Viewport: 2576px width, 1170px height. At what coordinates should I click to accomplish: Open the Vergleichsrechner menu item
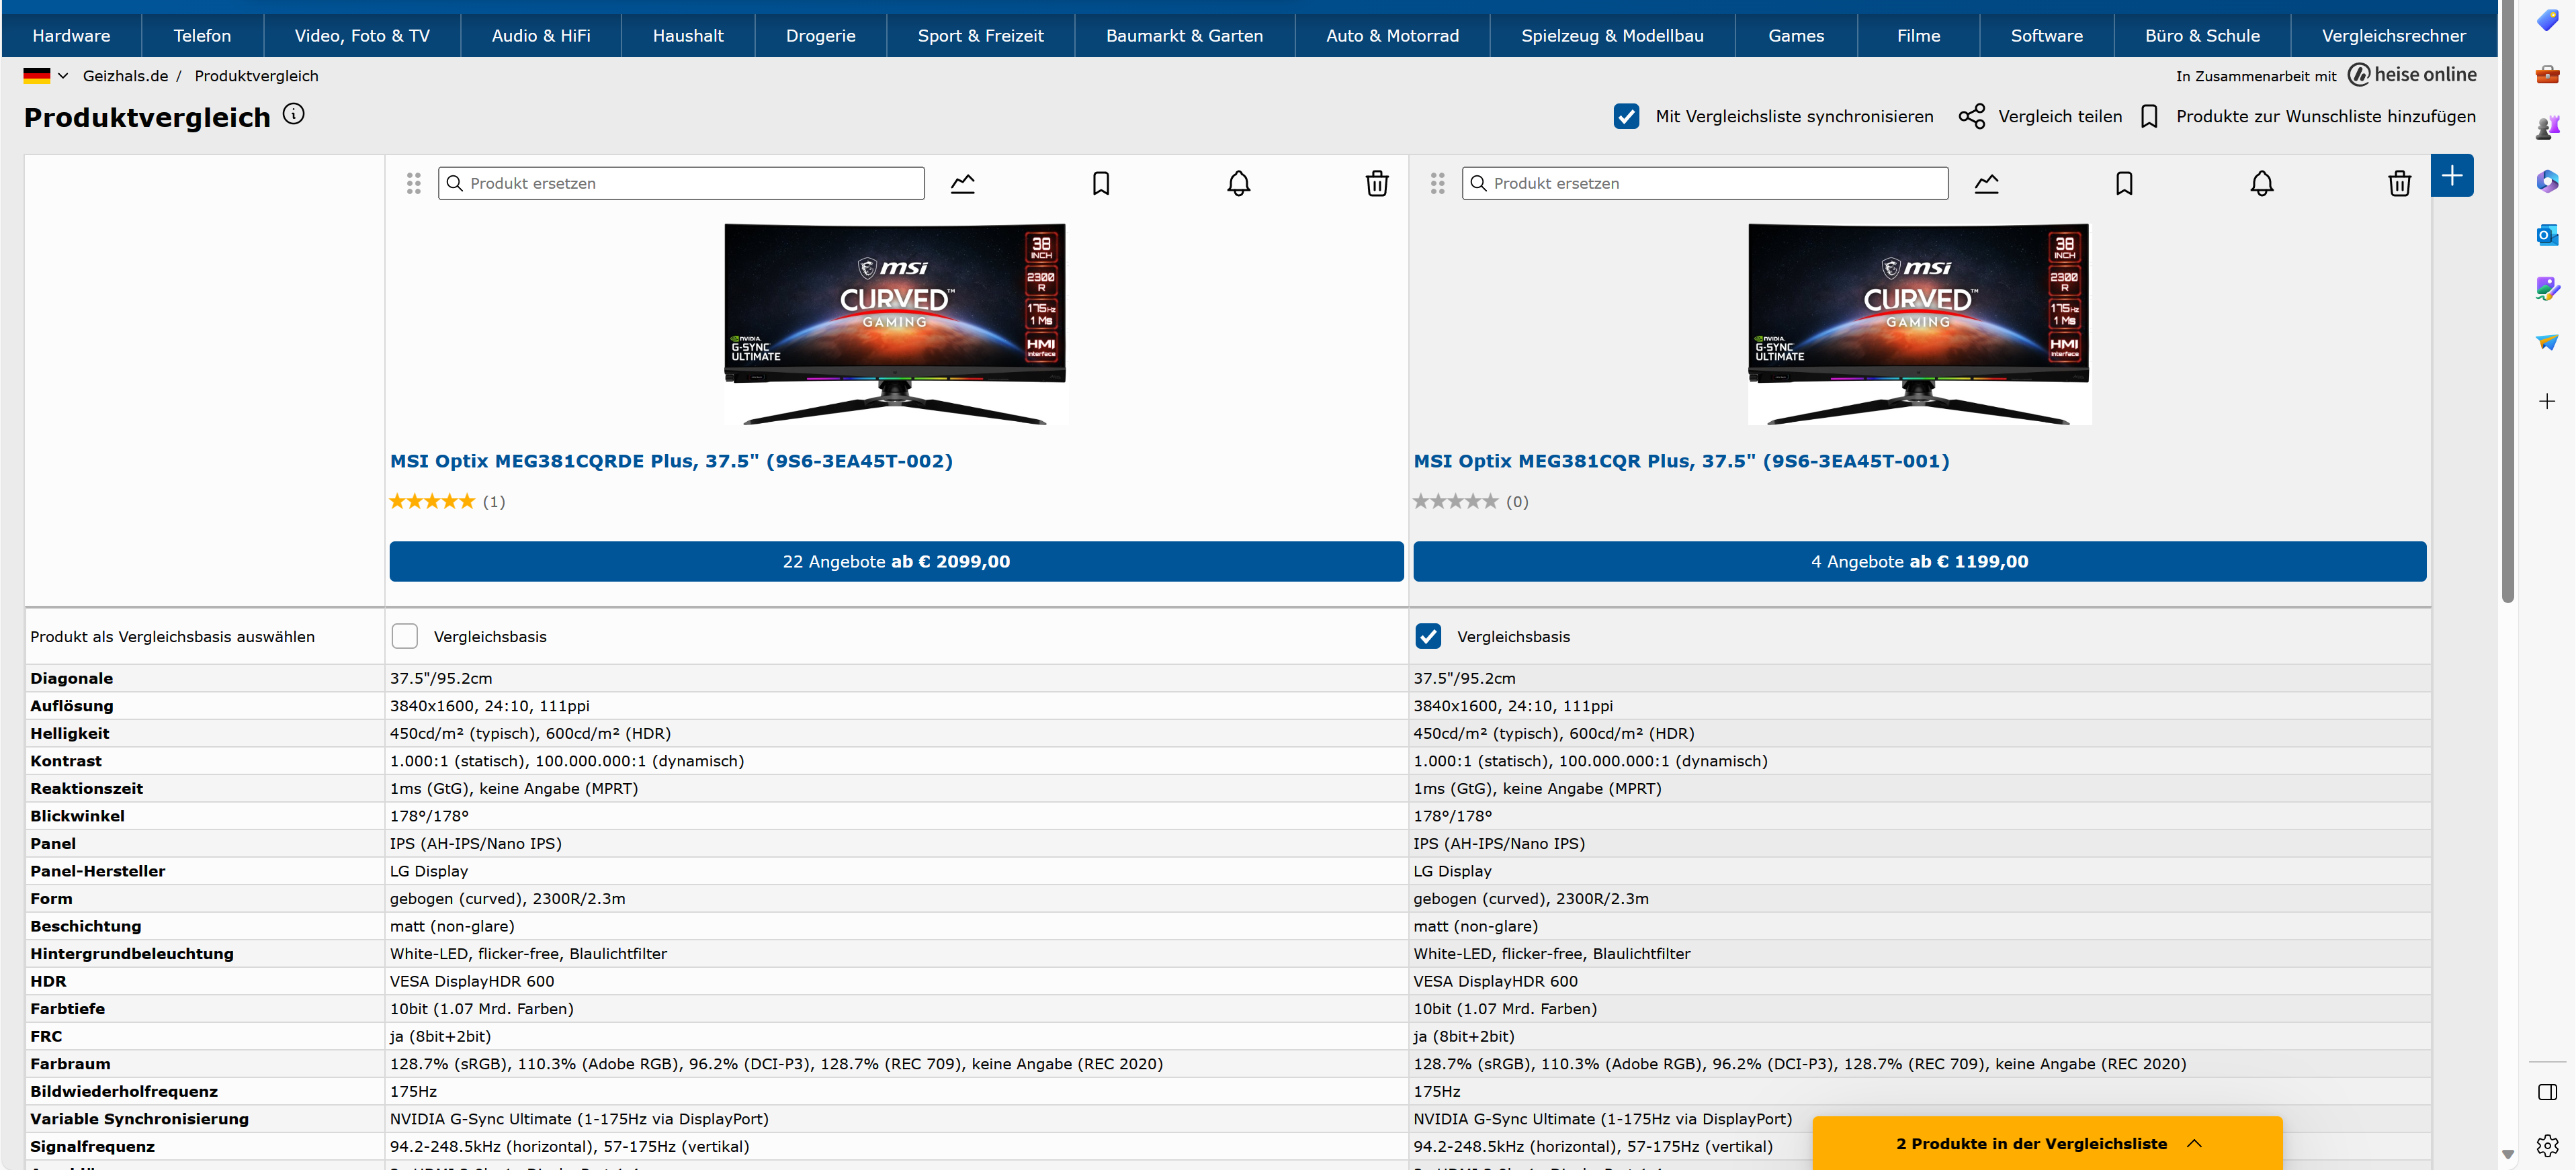point(2393,36)
